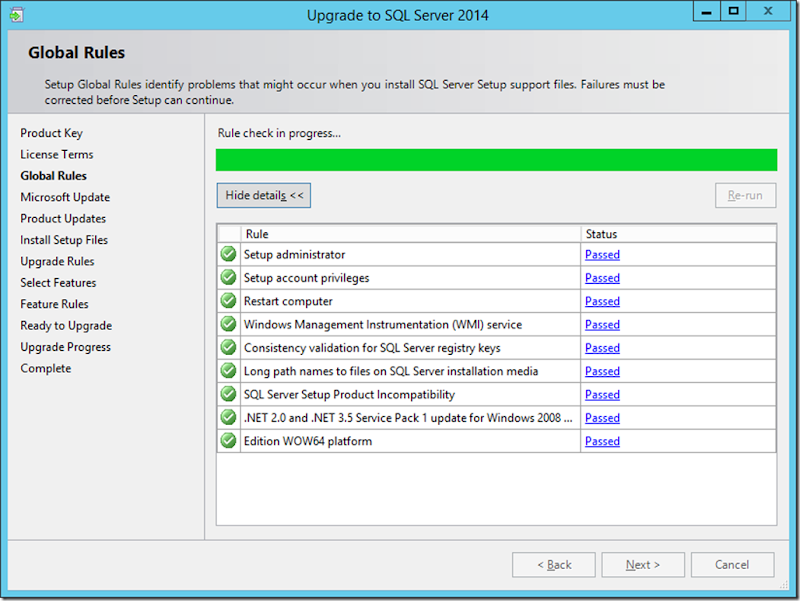Click 'Rule check in progress...' label
Image resolution: width=800 pixels, height=601 pixels.
coord(279,133)
